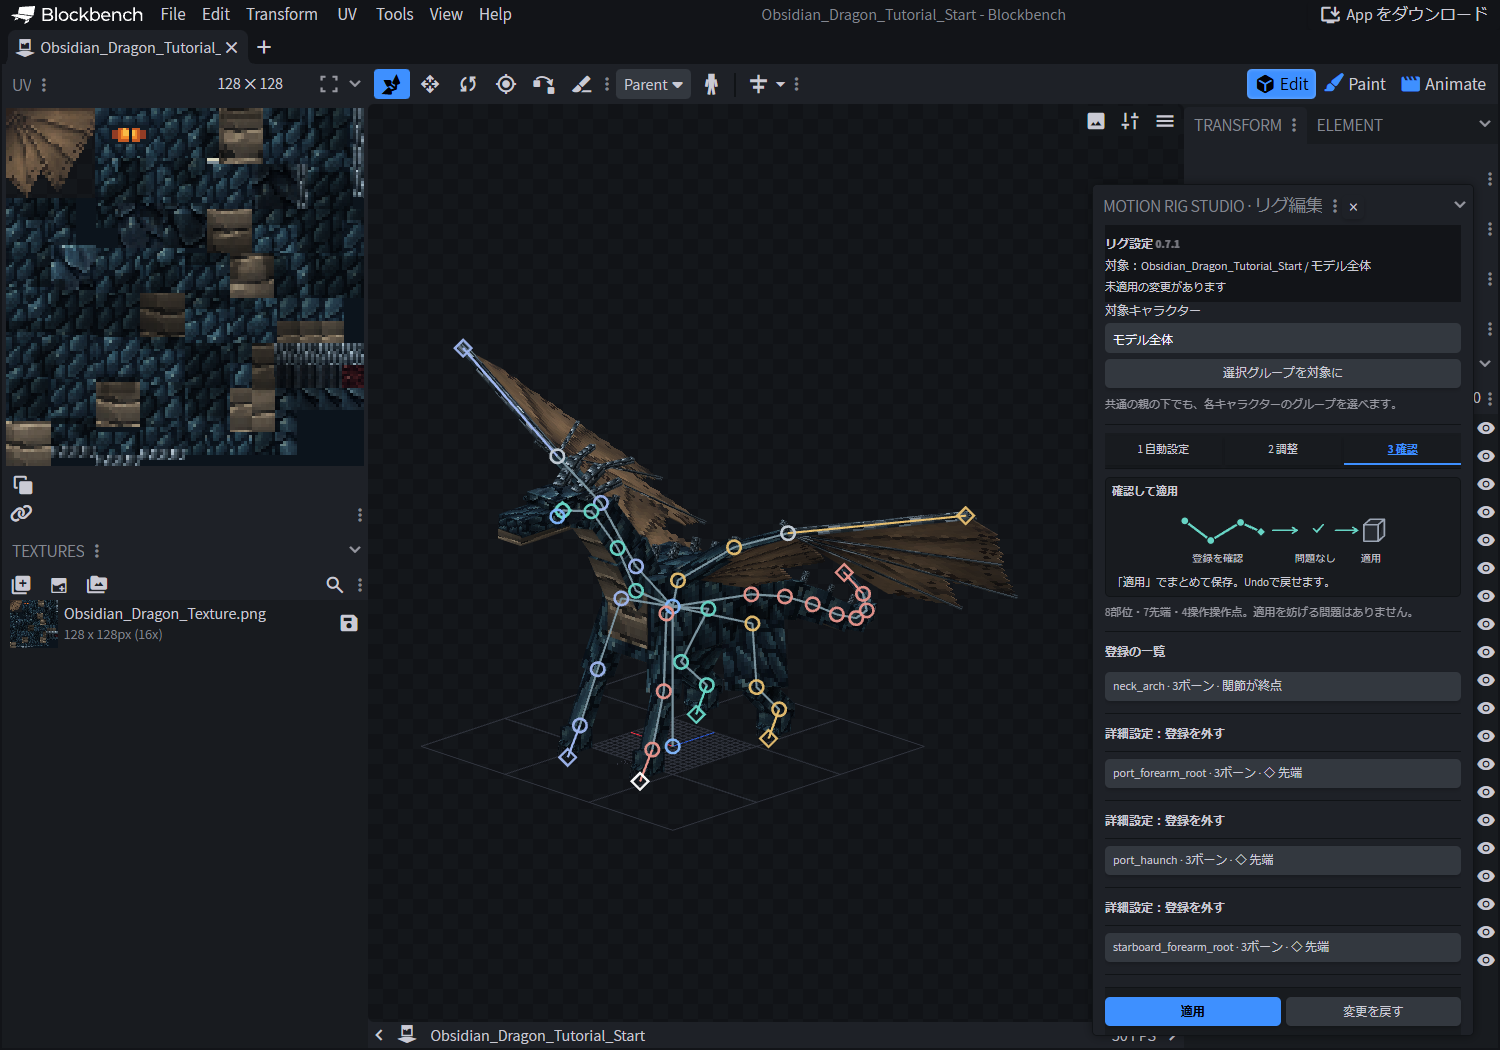Click the UV fullscreen expand icon

(x=329, y=84)
